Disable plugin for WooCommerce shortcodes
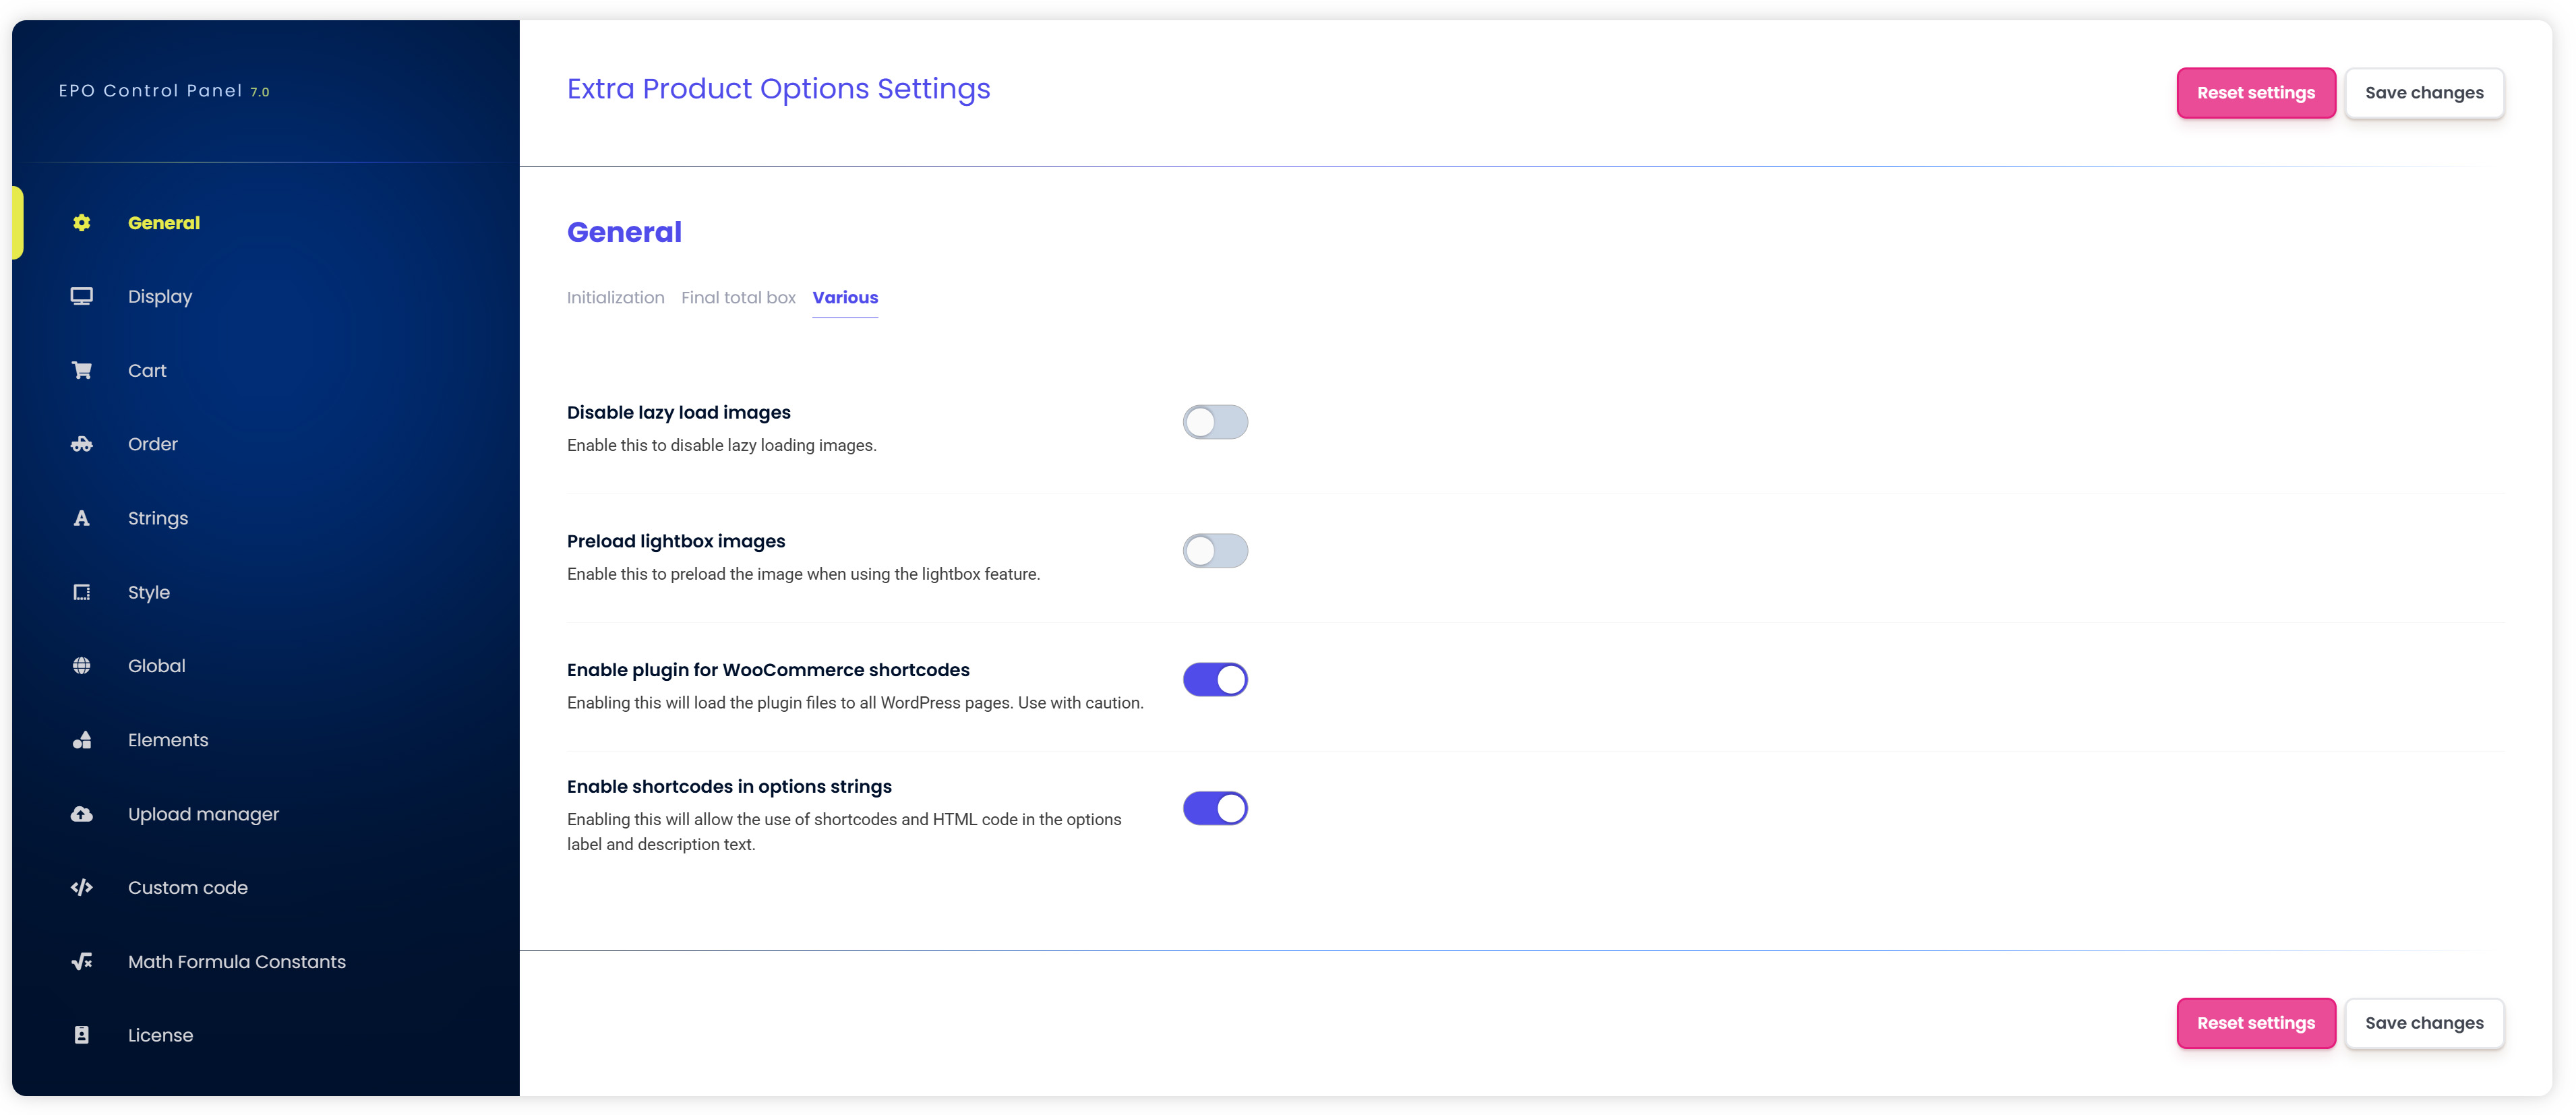This screenshot has width=2576, height=1115. pos(1215,679)
